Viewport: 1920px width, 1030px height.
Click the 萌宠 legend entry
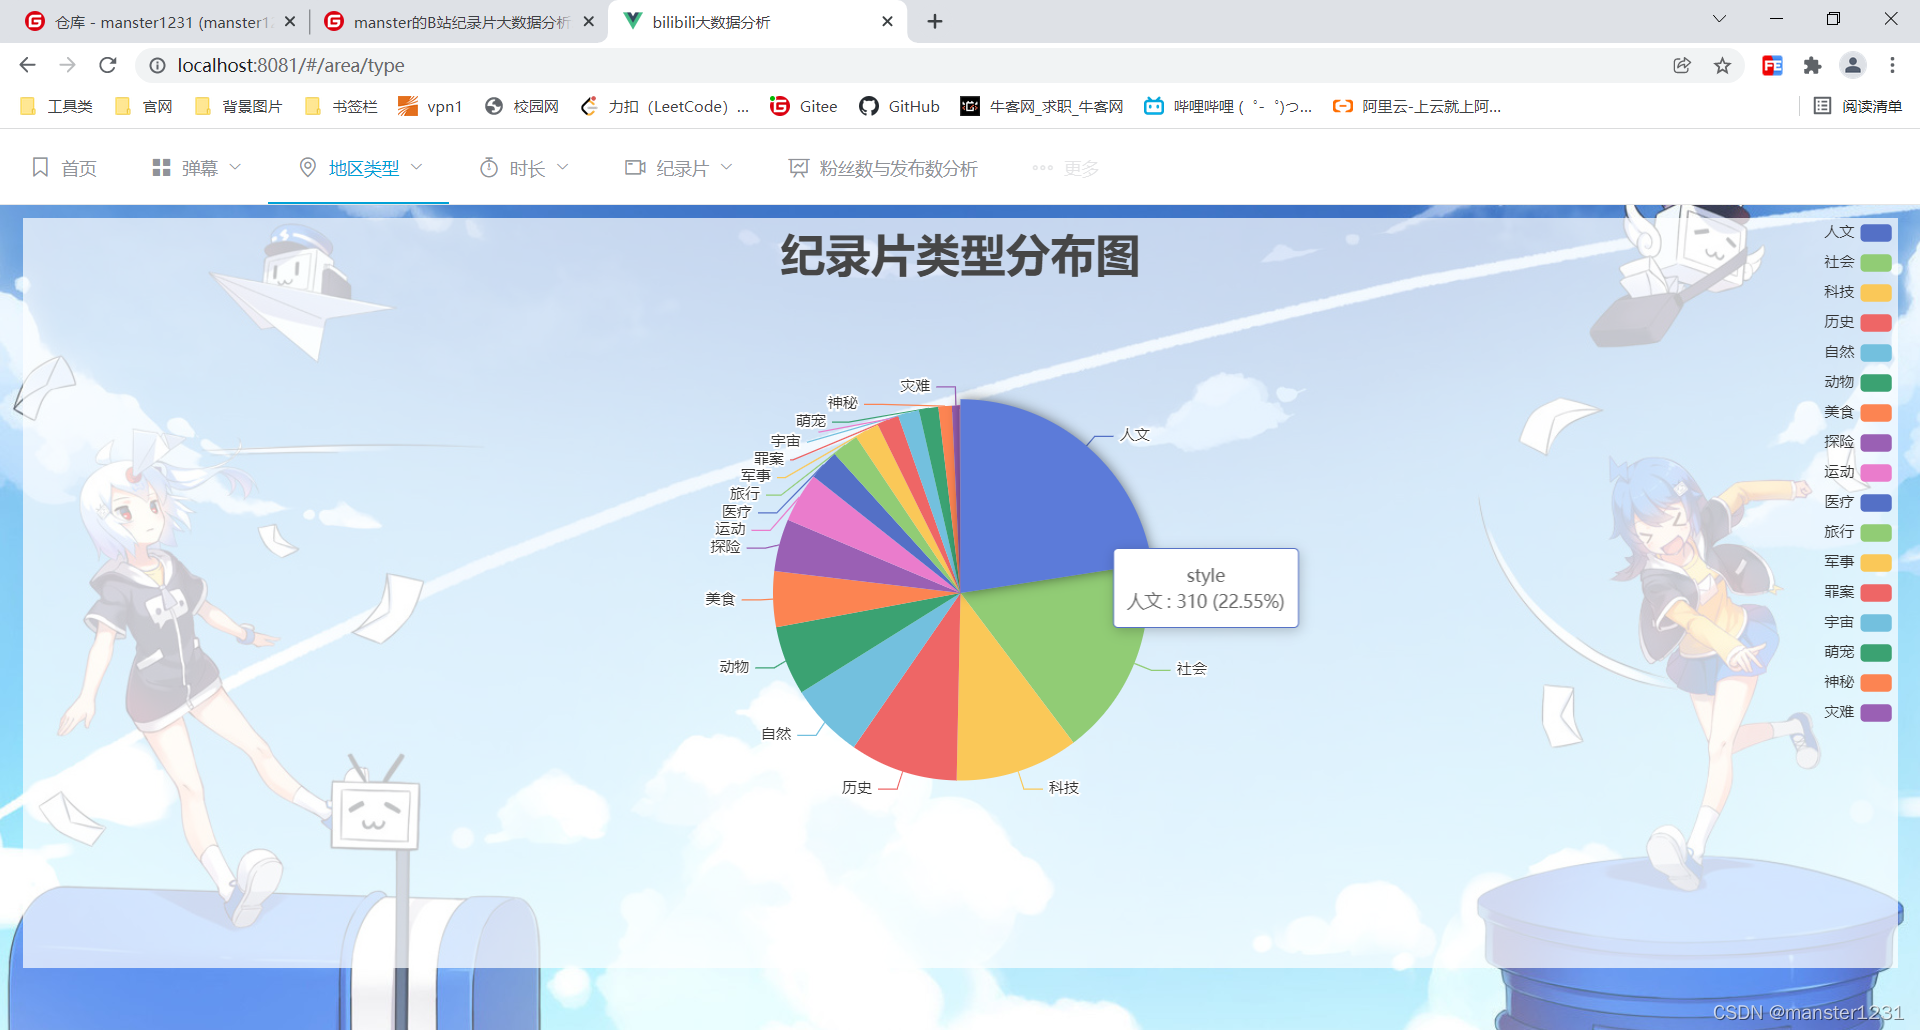[x=1857, y=652]
